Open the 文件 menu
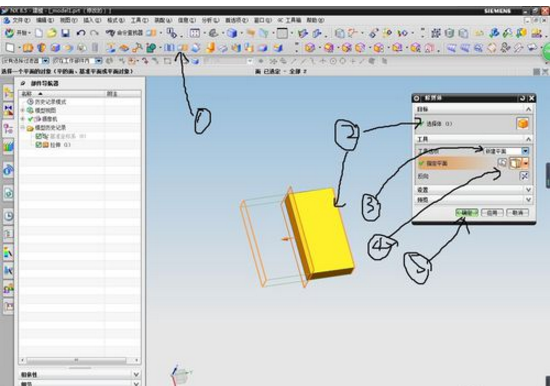This screenshot has height=386, width=550. 18,20
